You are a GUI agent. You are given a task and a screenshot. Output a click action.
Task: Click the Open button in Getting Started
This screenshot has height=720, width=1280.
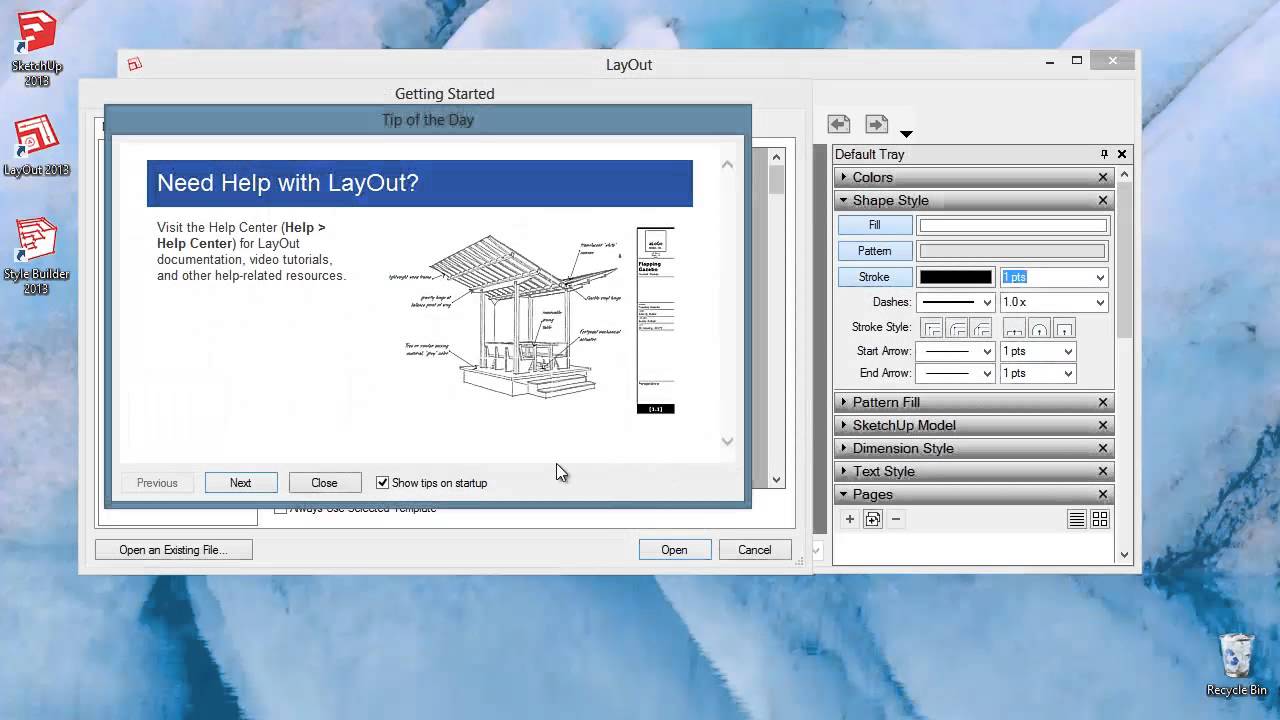click(674, 549)
